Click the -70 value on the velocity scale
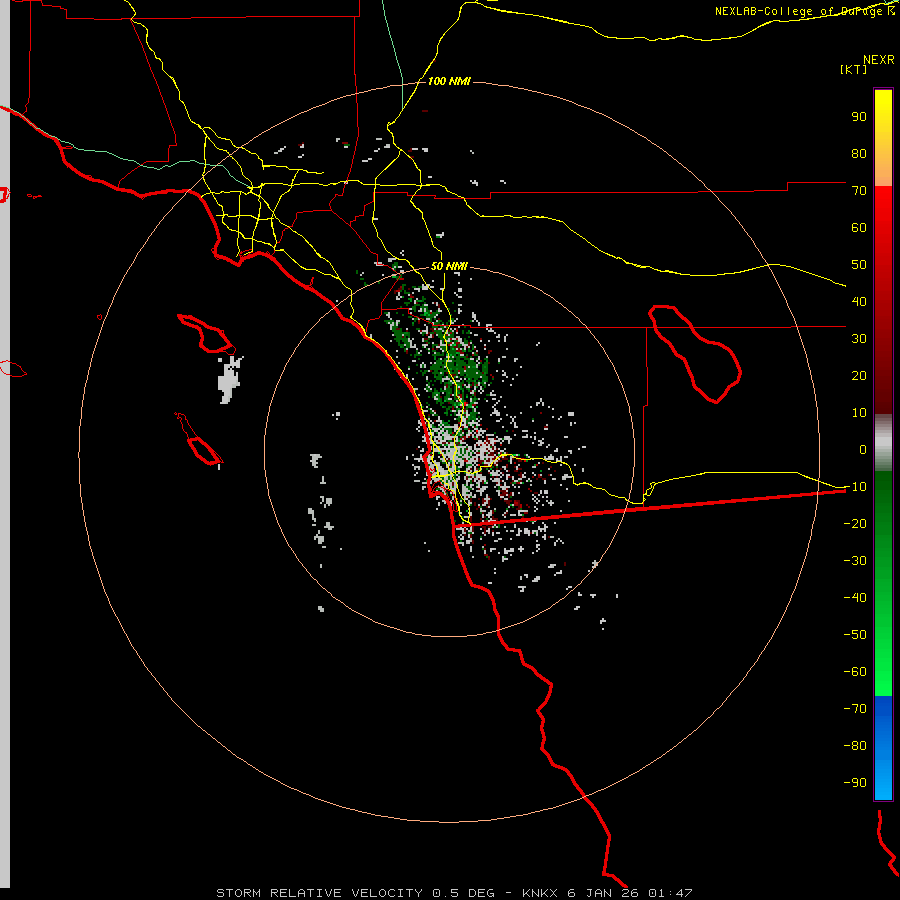 point(855,708)
